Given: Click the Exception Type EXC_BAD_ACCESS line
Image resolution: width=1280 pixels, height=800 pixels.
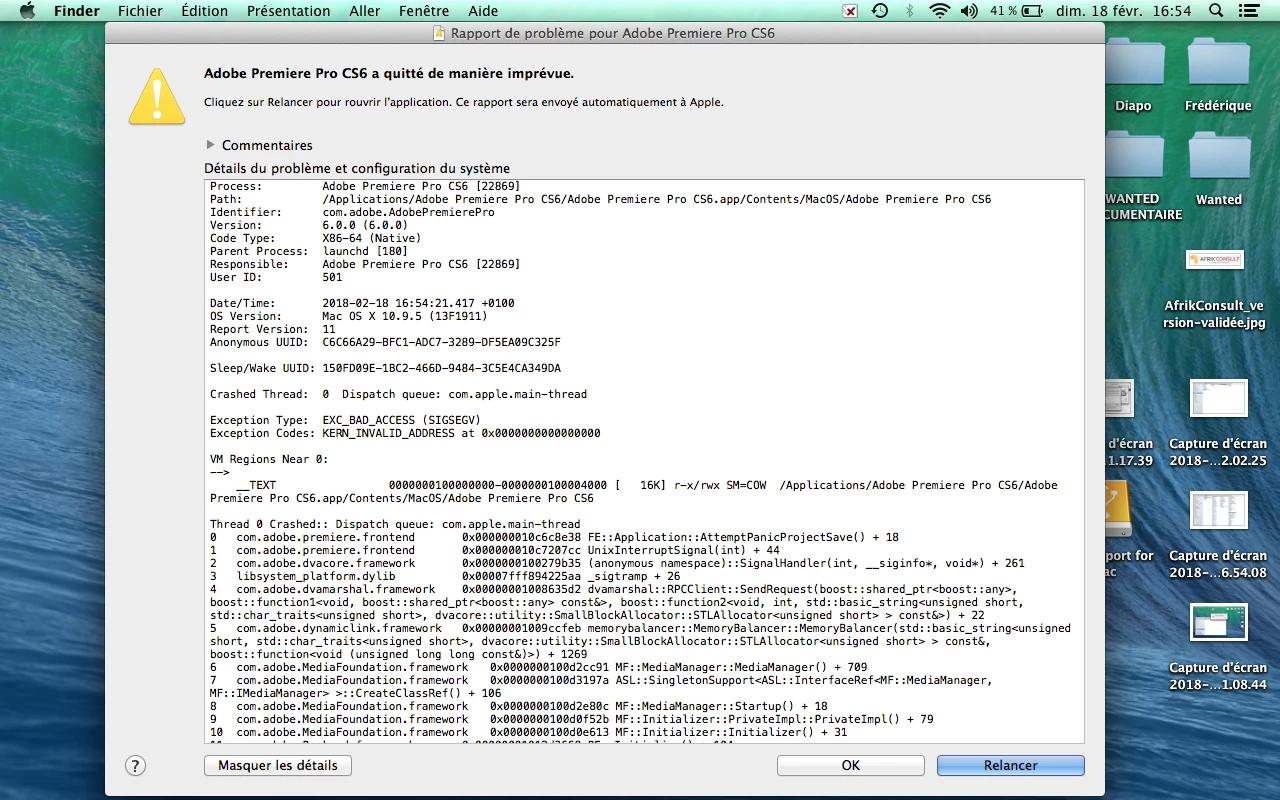Looking at the screenshot, I should pos(345,420).
